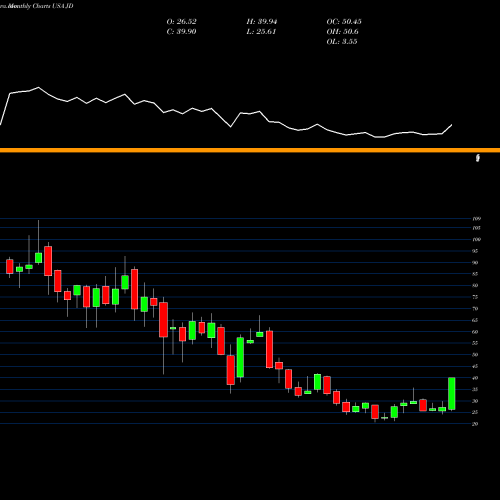
Task: Select the candle with wick reaching 109
Action: (x=38, y=258)
